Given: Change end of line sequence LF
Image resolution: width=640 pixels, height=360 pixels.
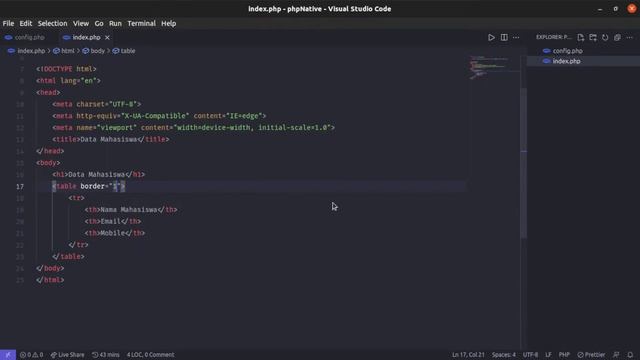Looking at the screenshot, I should [x=548, y=355].
